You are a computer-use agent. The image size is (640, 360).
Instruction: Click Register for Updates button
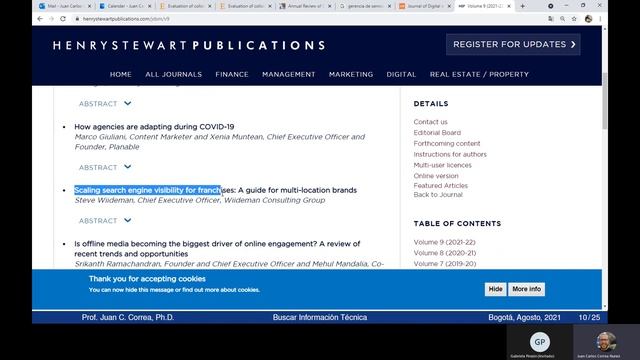pyautogui.click(x=513, y=44)
